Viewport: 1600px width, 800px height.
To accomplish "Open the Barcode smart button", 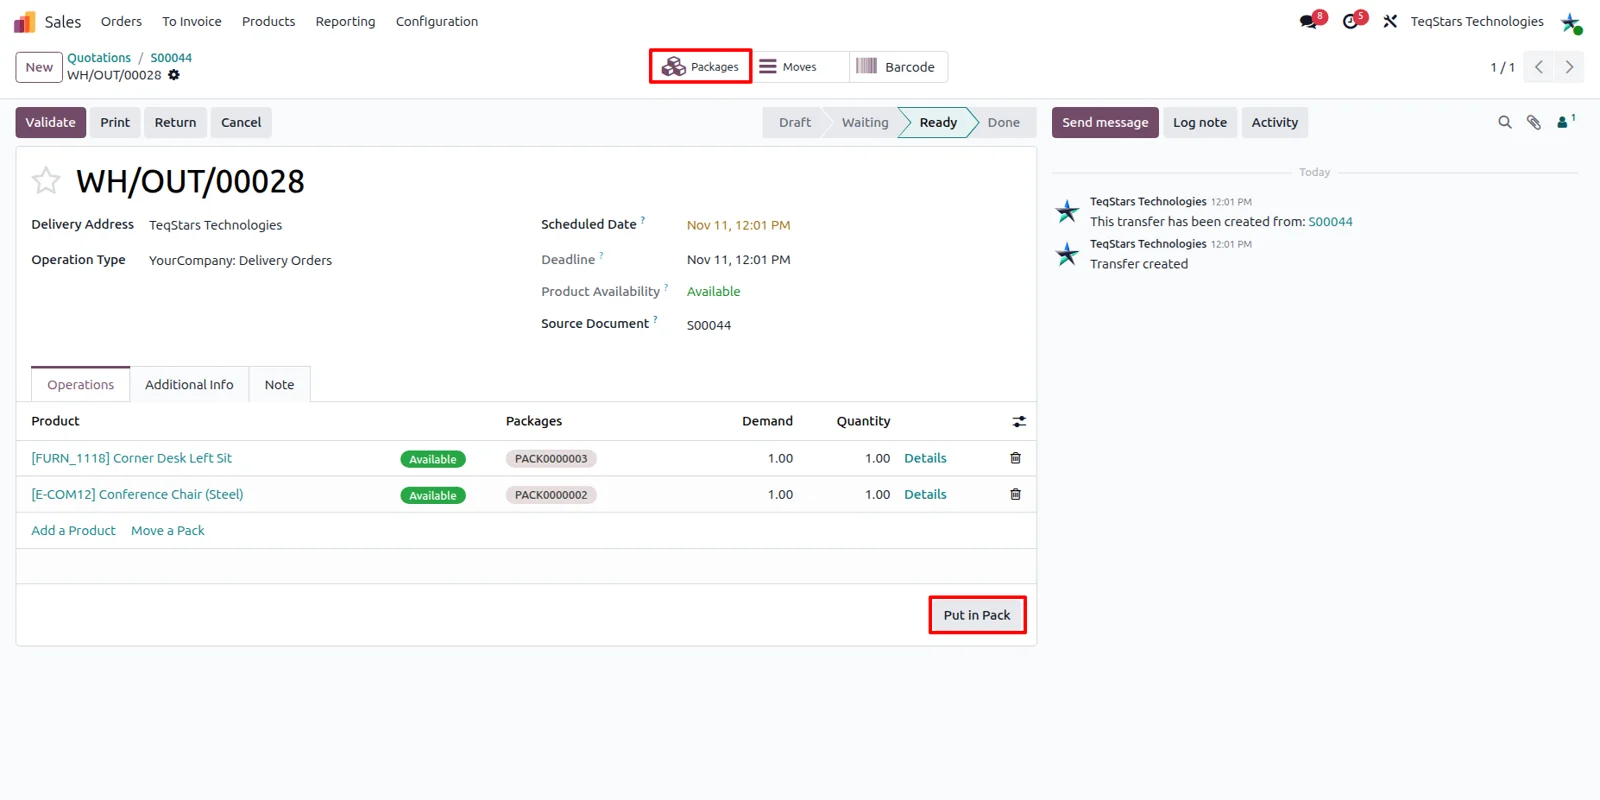I will pyautogui.click(x=898, y=67).
